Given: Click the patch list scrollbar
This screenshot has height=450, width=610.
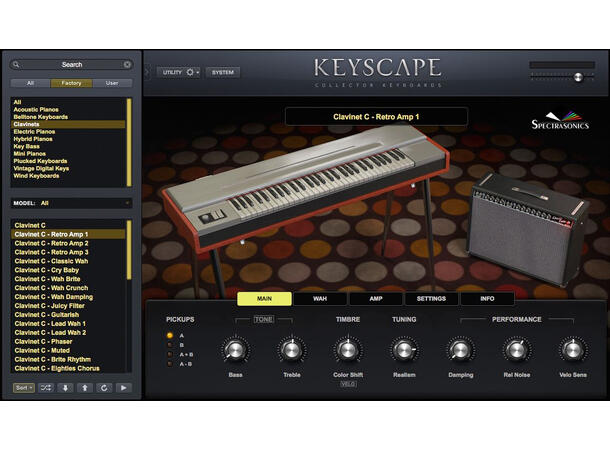Looking at the screenshot, I should 129,250.
